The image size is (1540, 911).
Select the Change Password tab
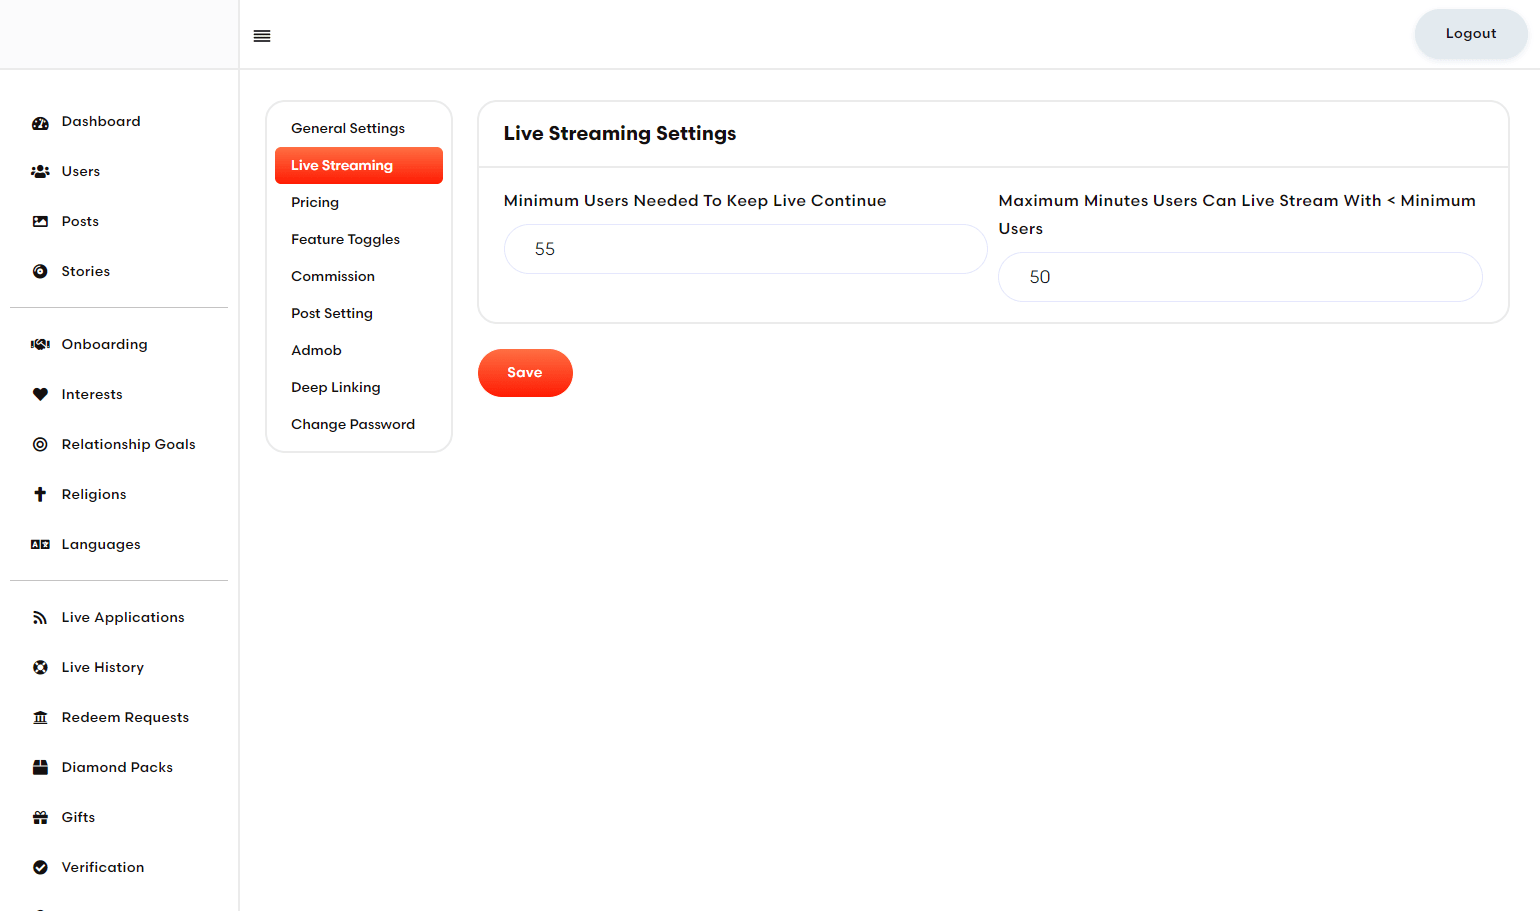pyautogui.click(x=359, y=425)
